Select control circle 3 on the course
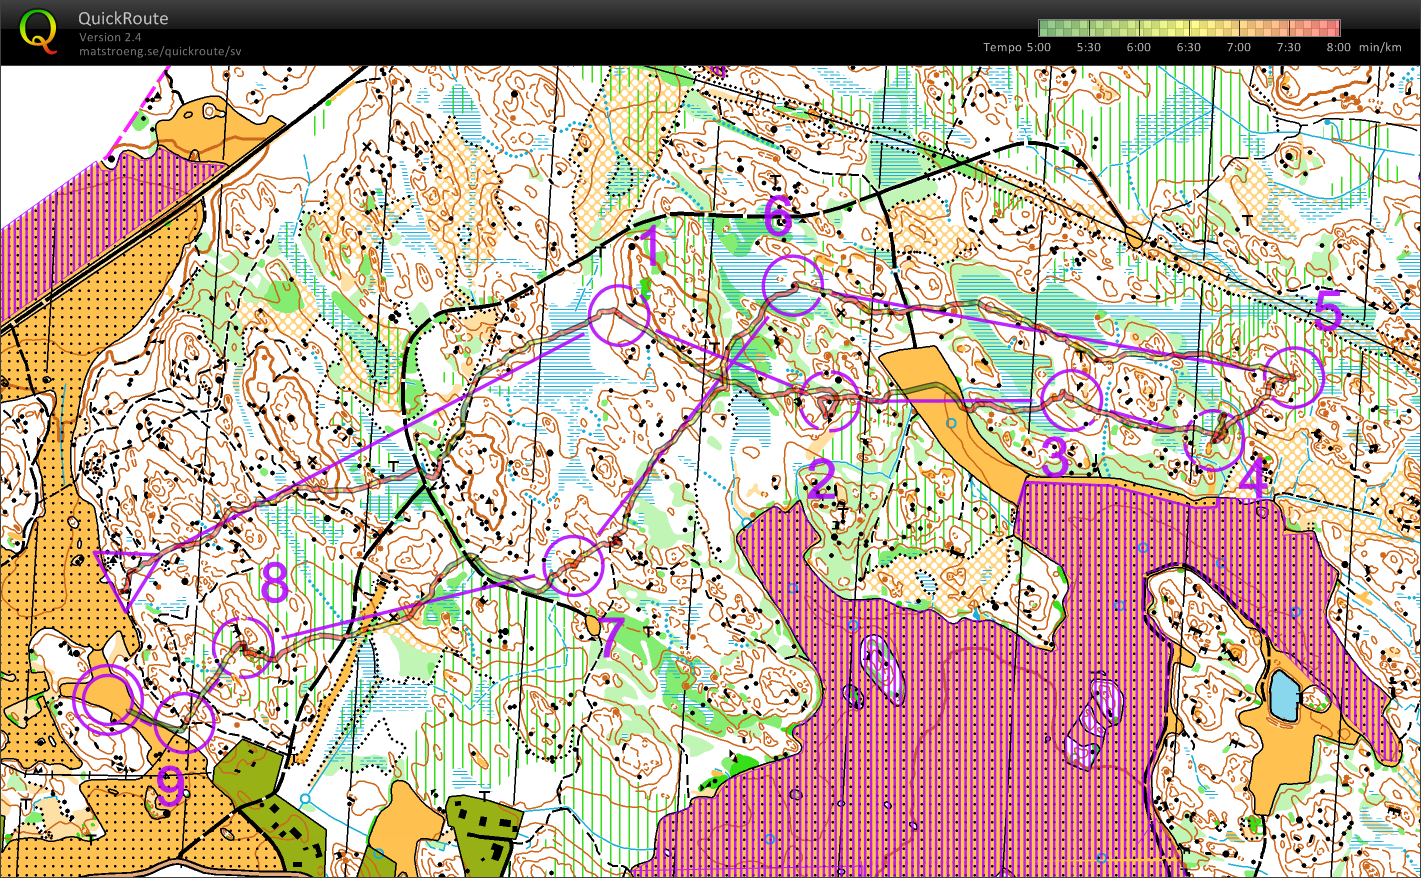The image size is (1421, 878). pos(1071,399)
